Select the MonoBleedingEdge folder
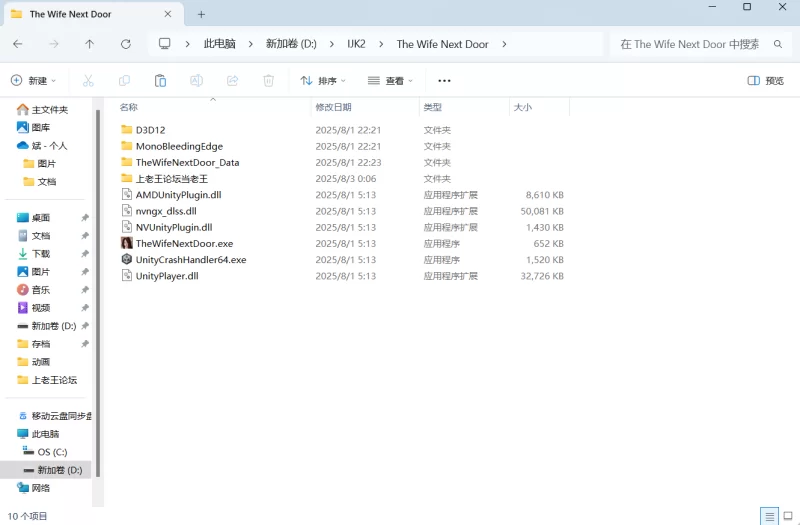 (179, 146)
